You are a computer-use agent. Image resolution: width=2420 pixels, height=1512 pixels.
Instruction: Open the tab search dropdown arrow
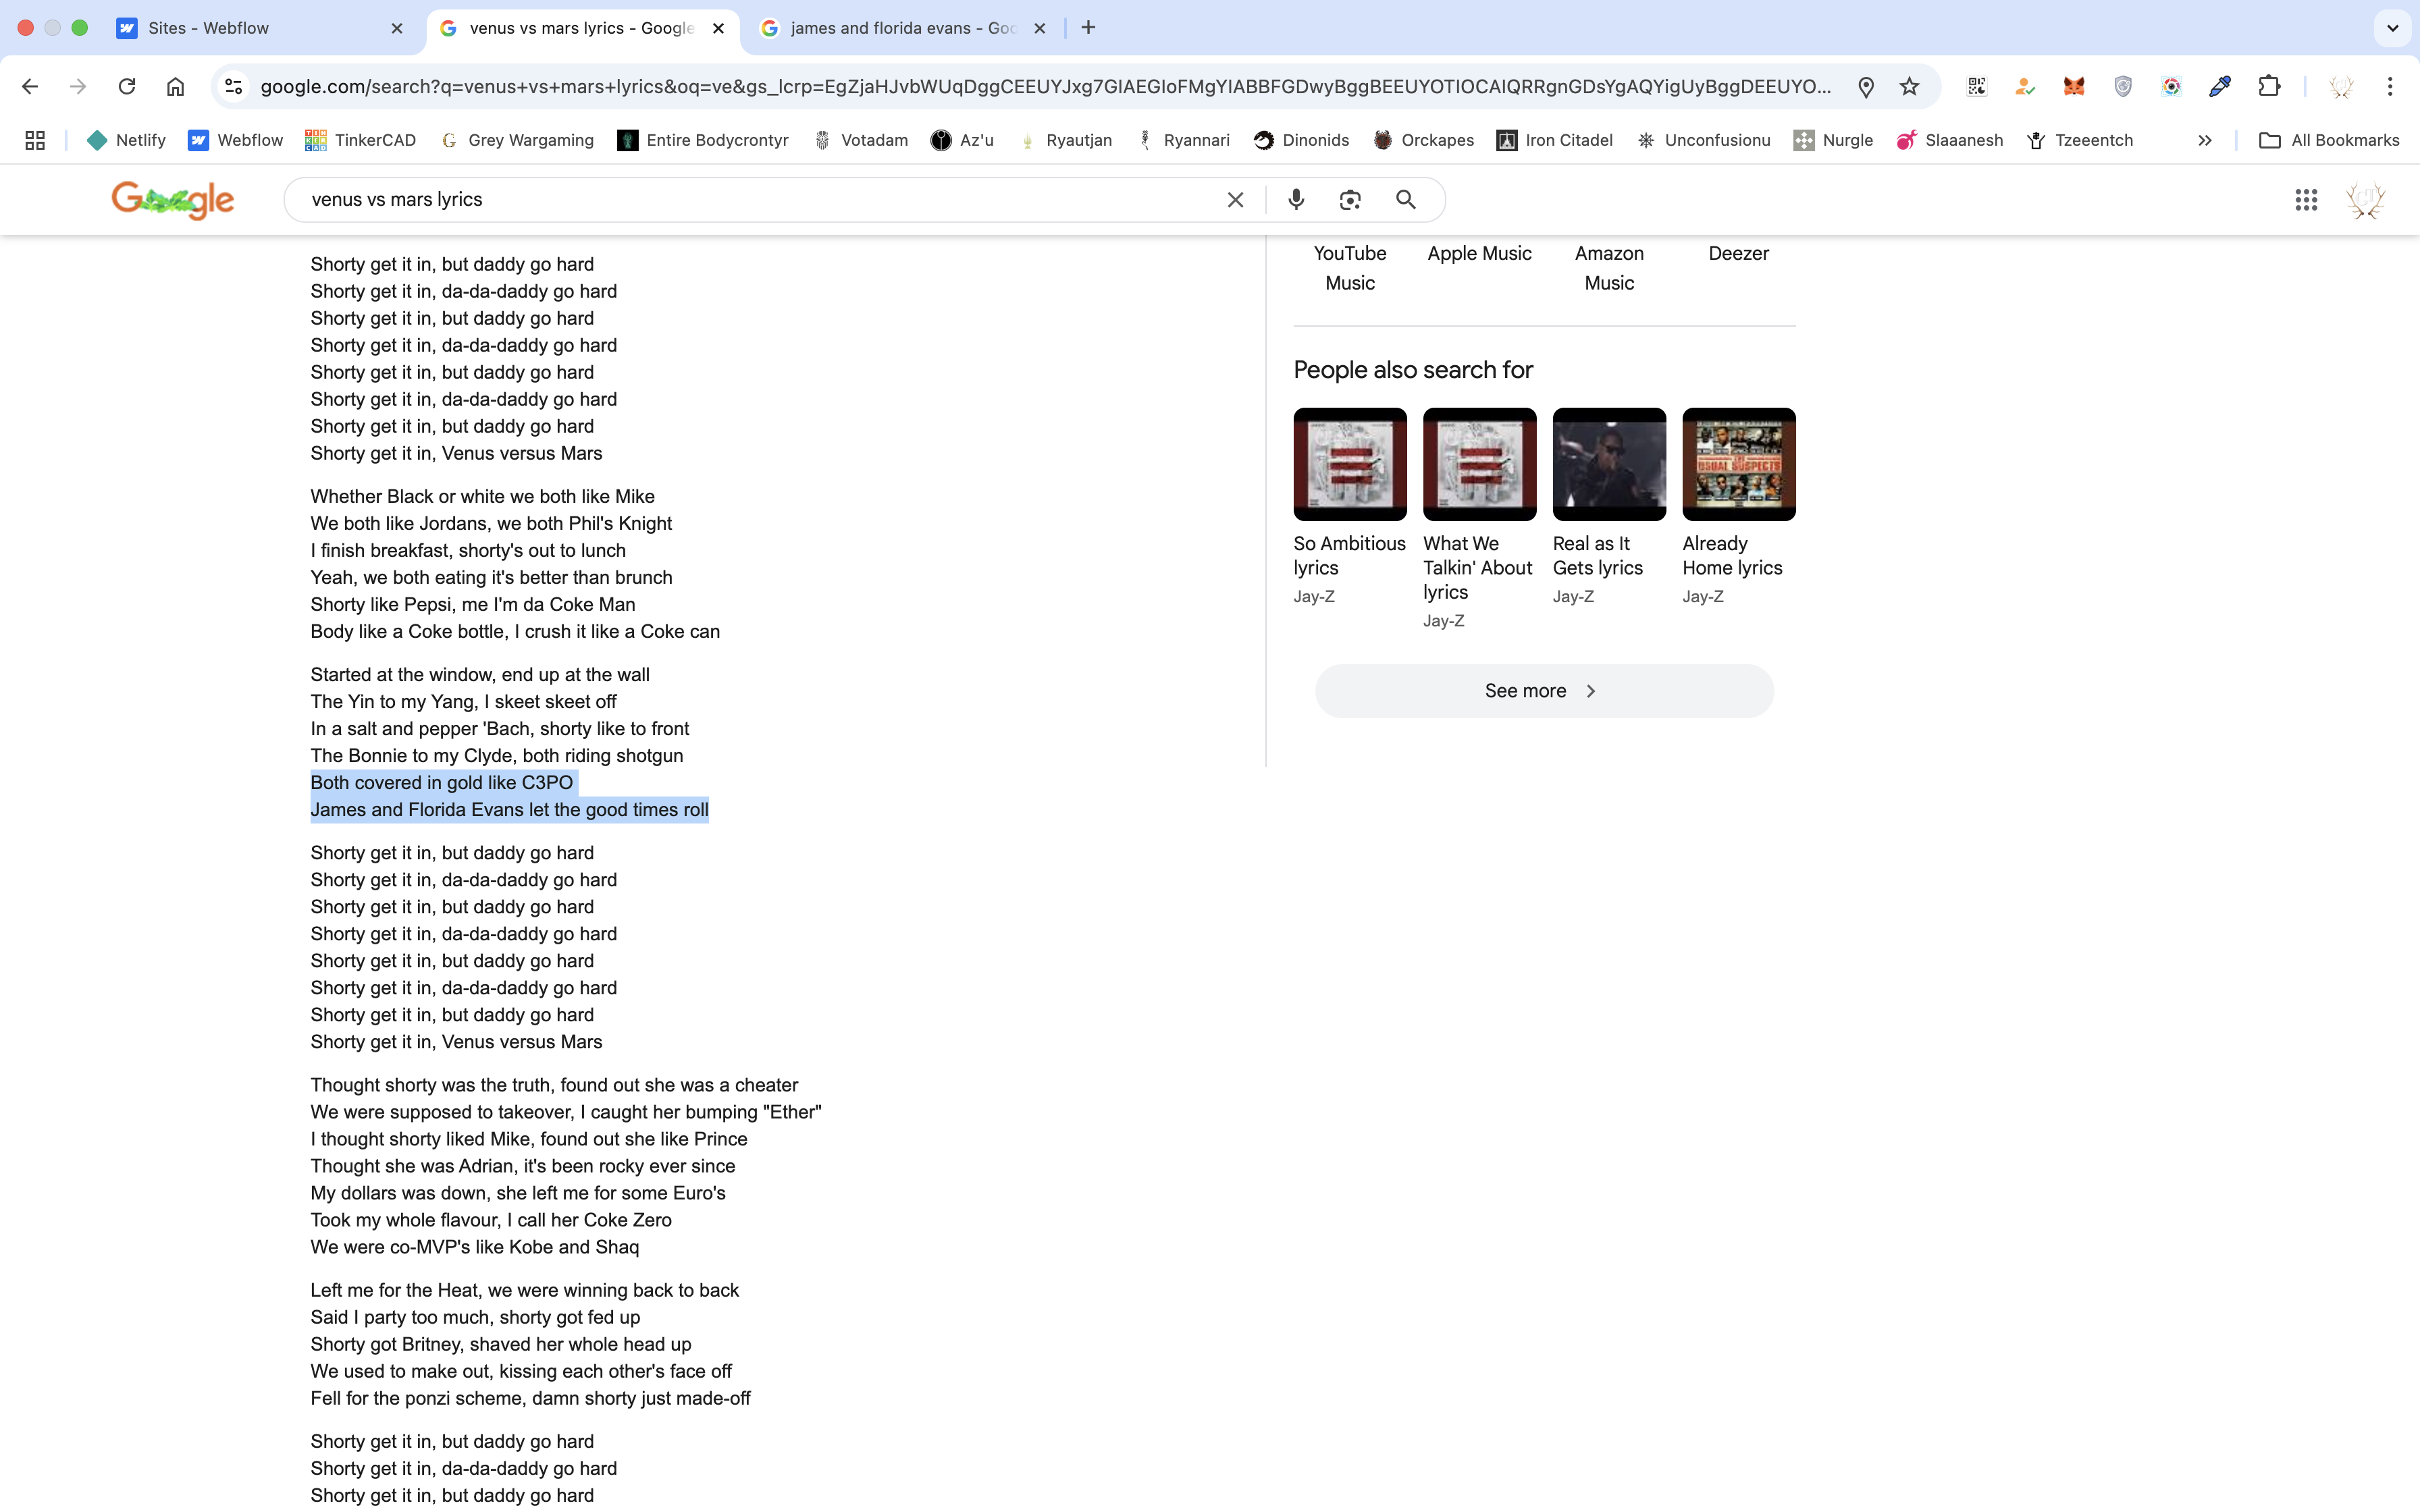(x=2392, y=28)
